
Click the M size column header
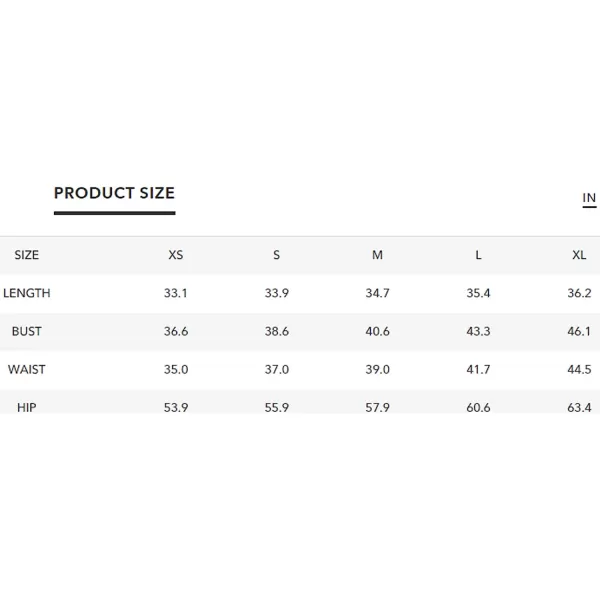[377, 255]
